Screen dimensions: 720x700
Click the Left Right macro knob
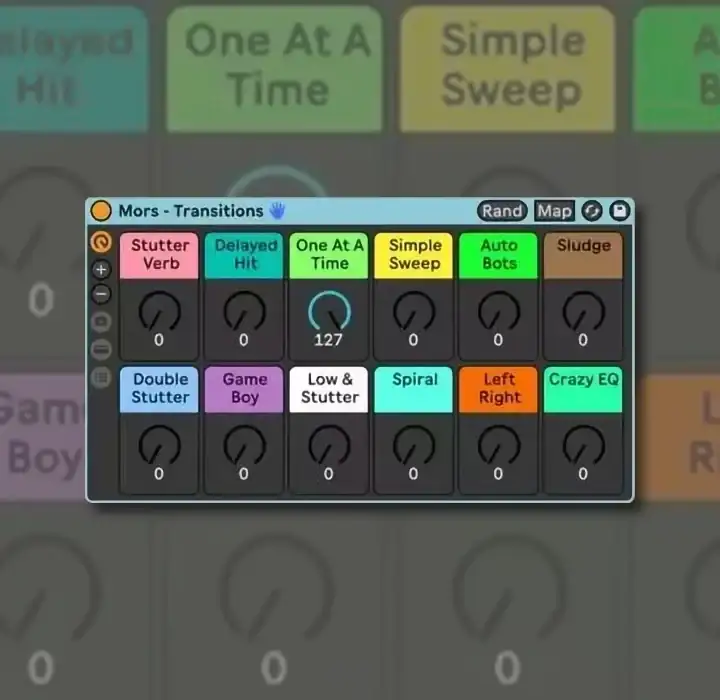click(499, 445)
